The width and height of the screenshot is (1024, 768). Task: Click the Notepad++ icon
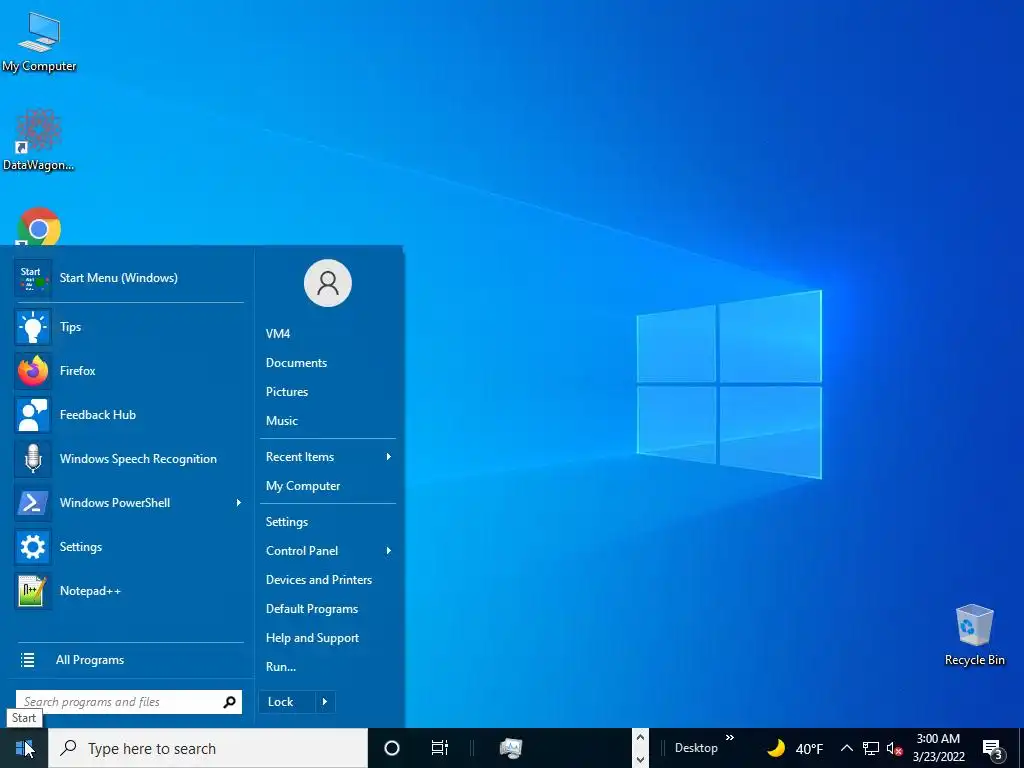tap(33, 591)
